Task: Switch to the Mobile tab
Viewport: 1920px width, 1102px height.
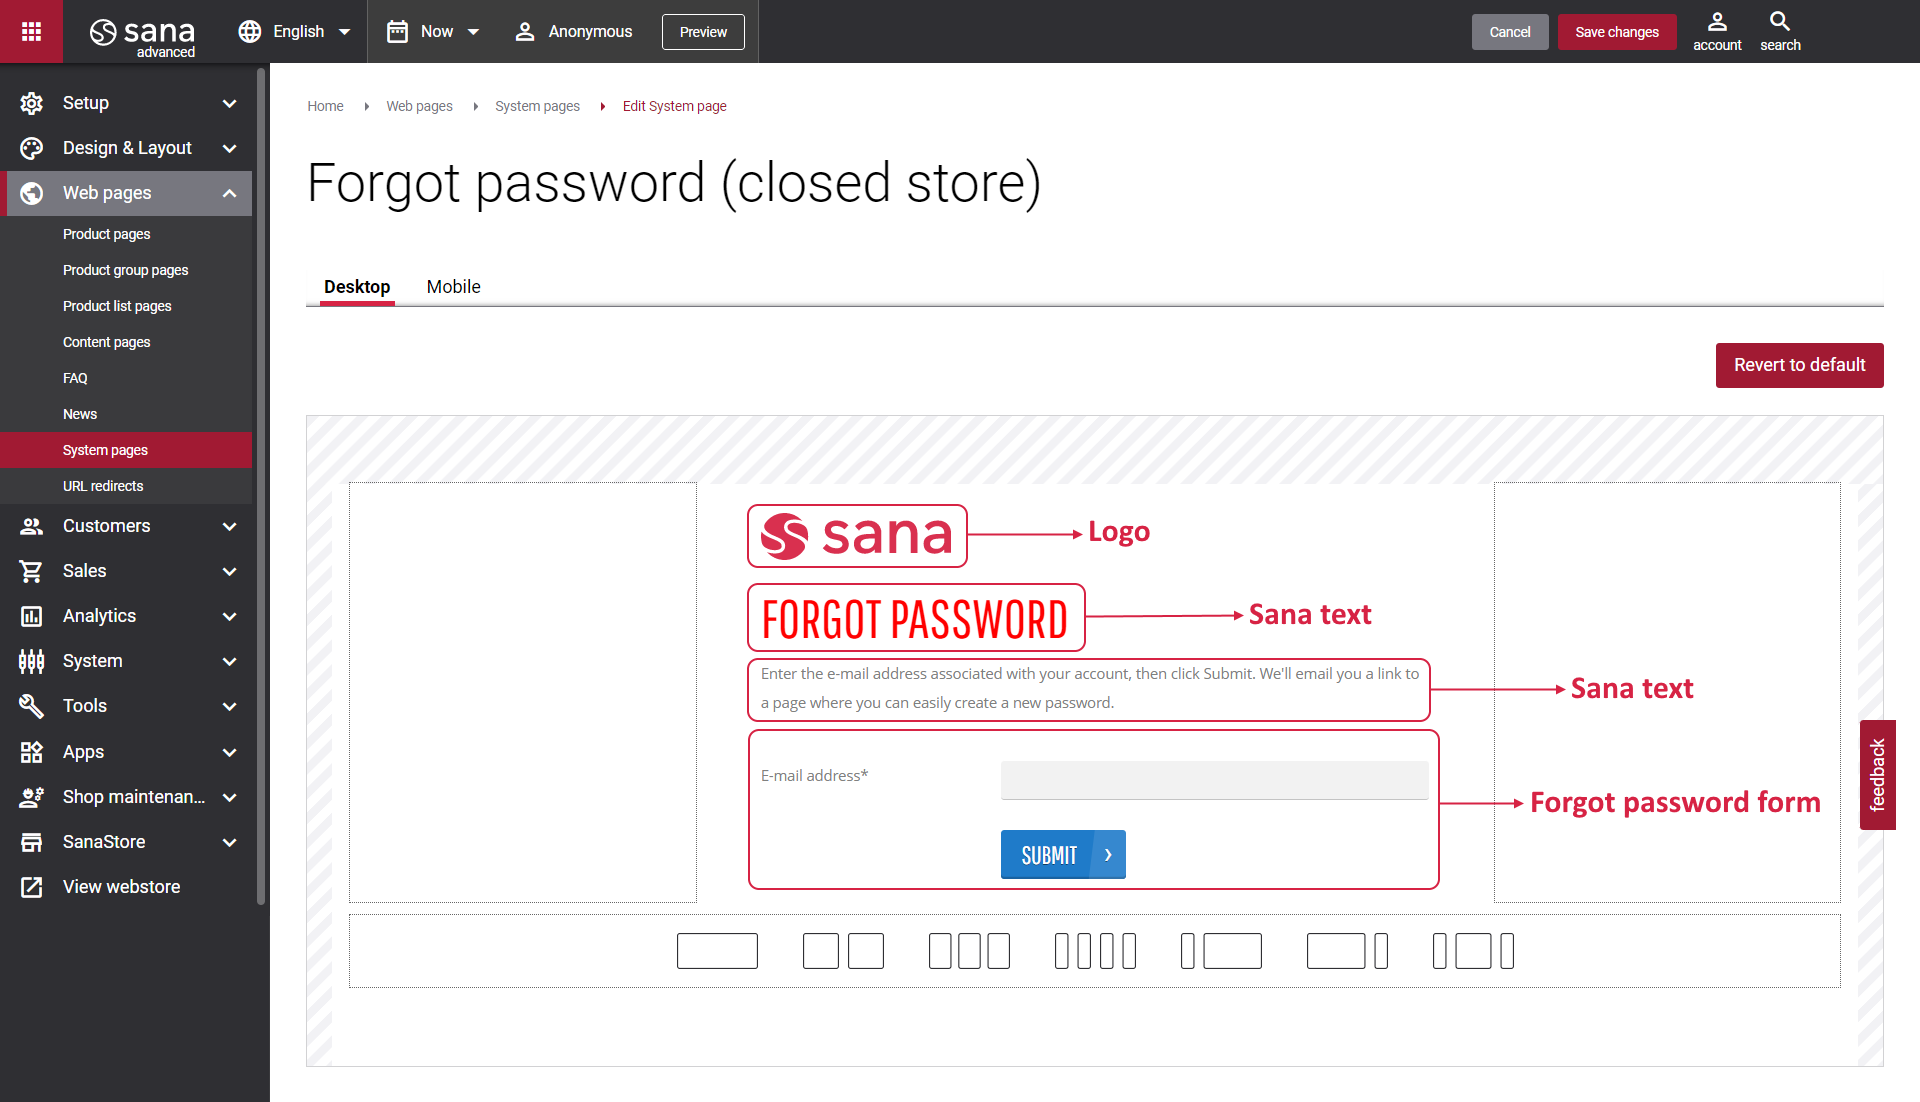Action: pos(453,287)
